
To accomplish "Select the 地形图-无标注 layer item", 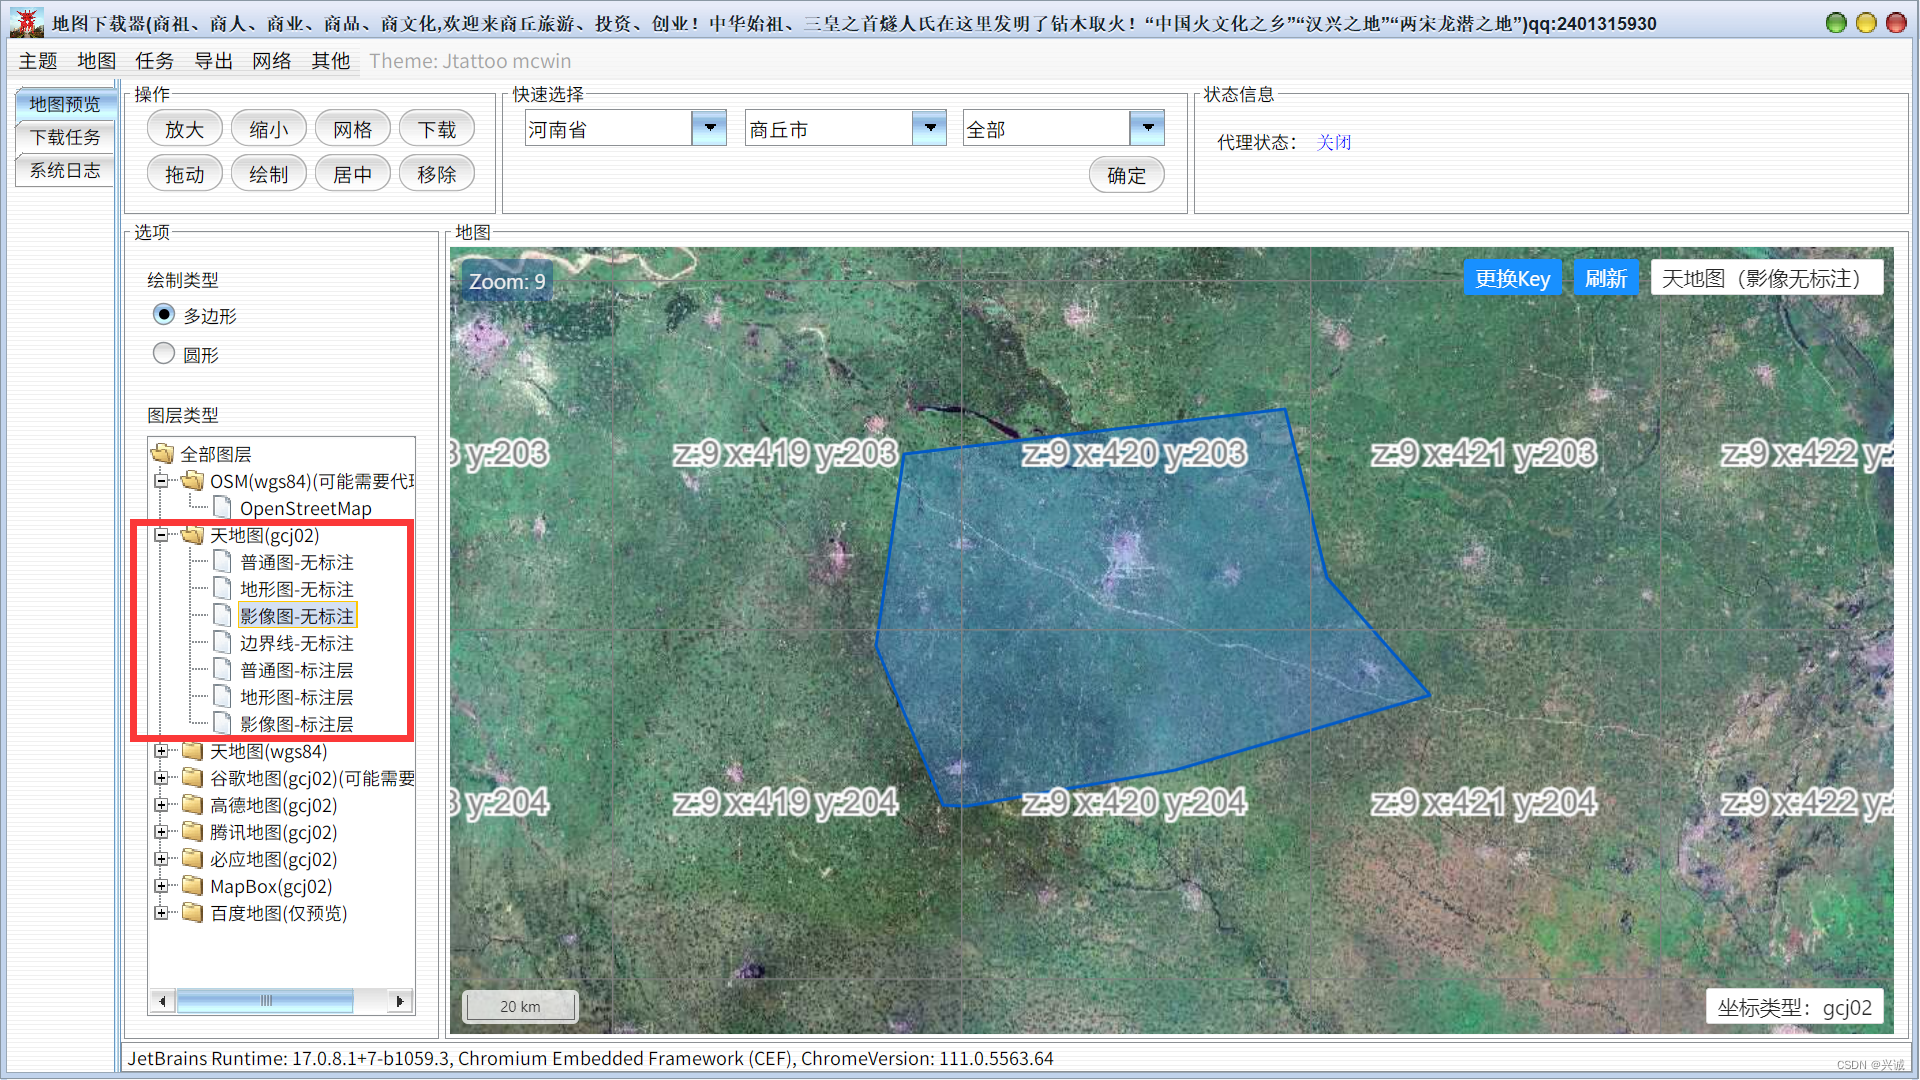I will point(296,589).
